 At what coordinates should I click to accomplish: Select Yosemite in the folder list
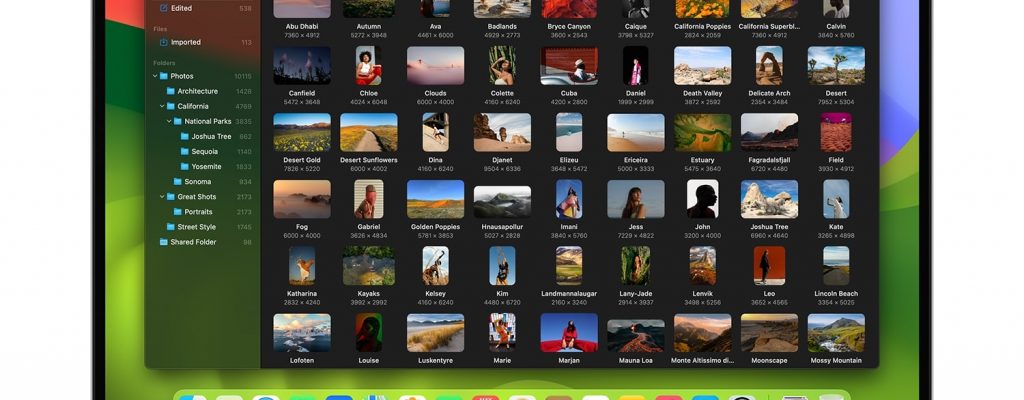tap(206, 167)
